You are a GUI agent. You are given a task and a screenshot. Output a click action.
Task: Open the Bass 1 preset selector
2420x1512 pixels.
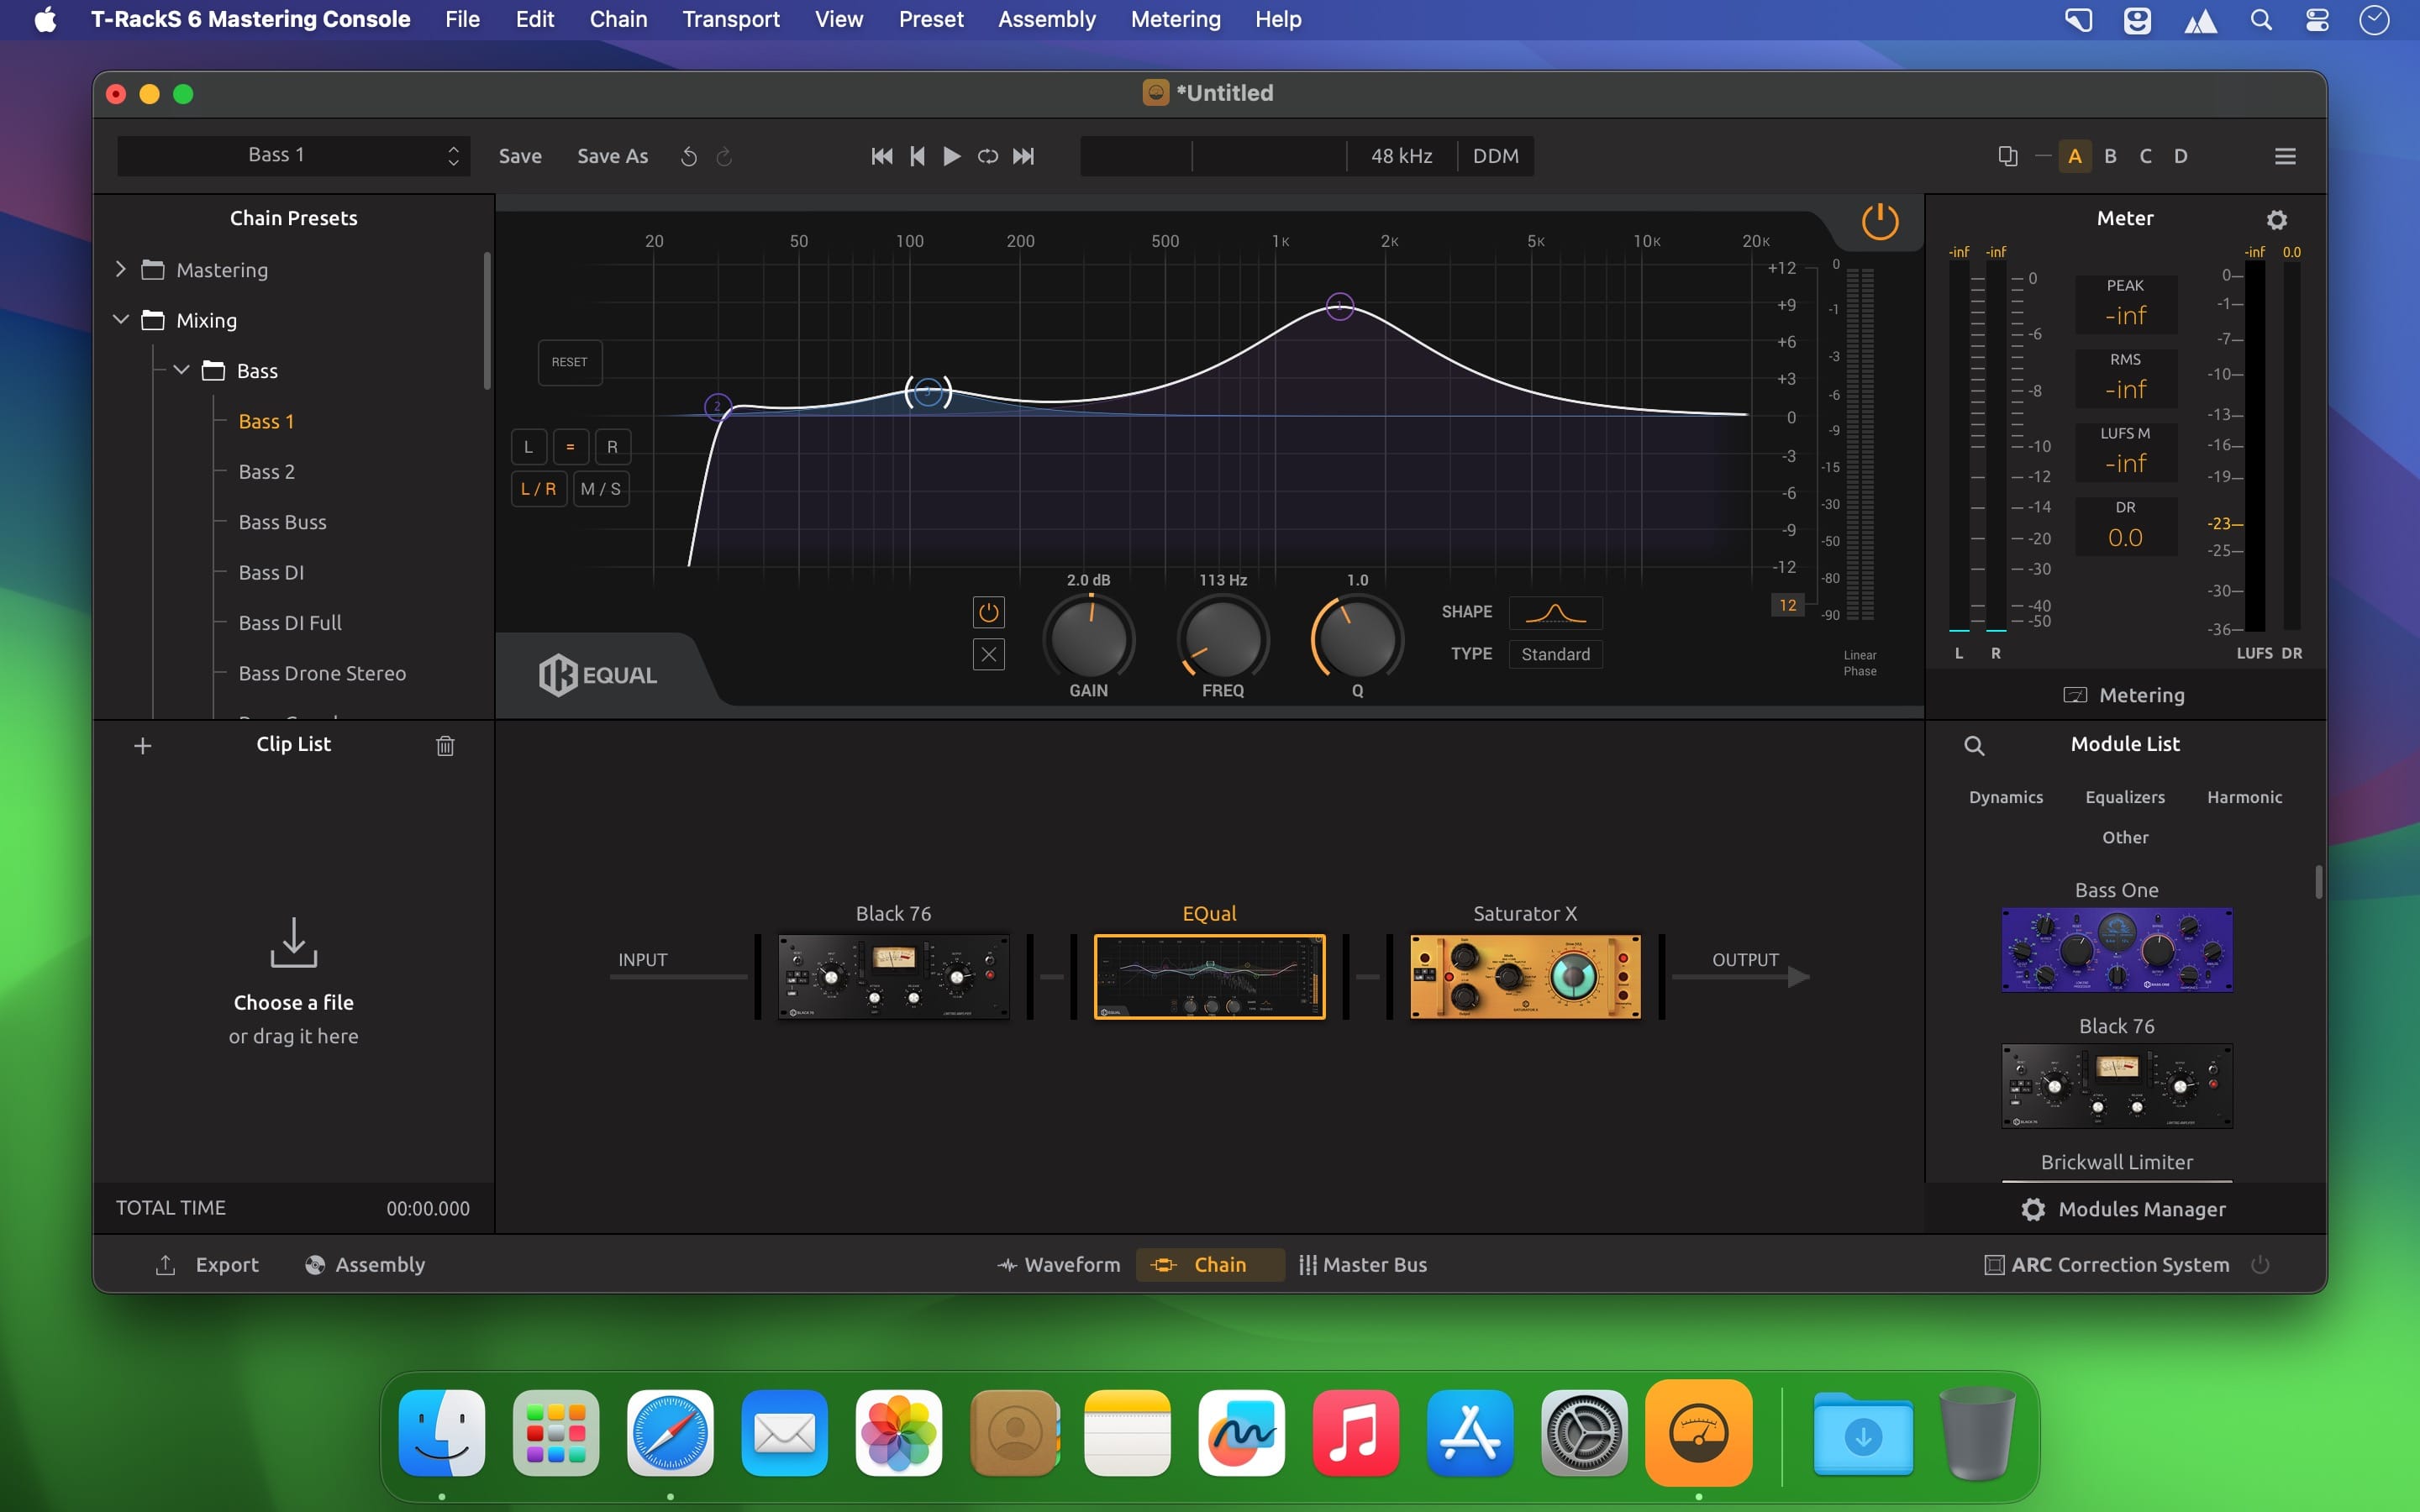click(293, 156)
